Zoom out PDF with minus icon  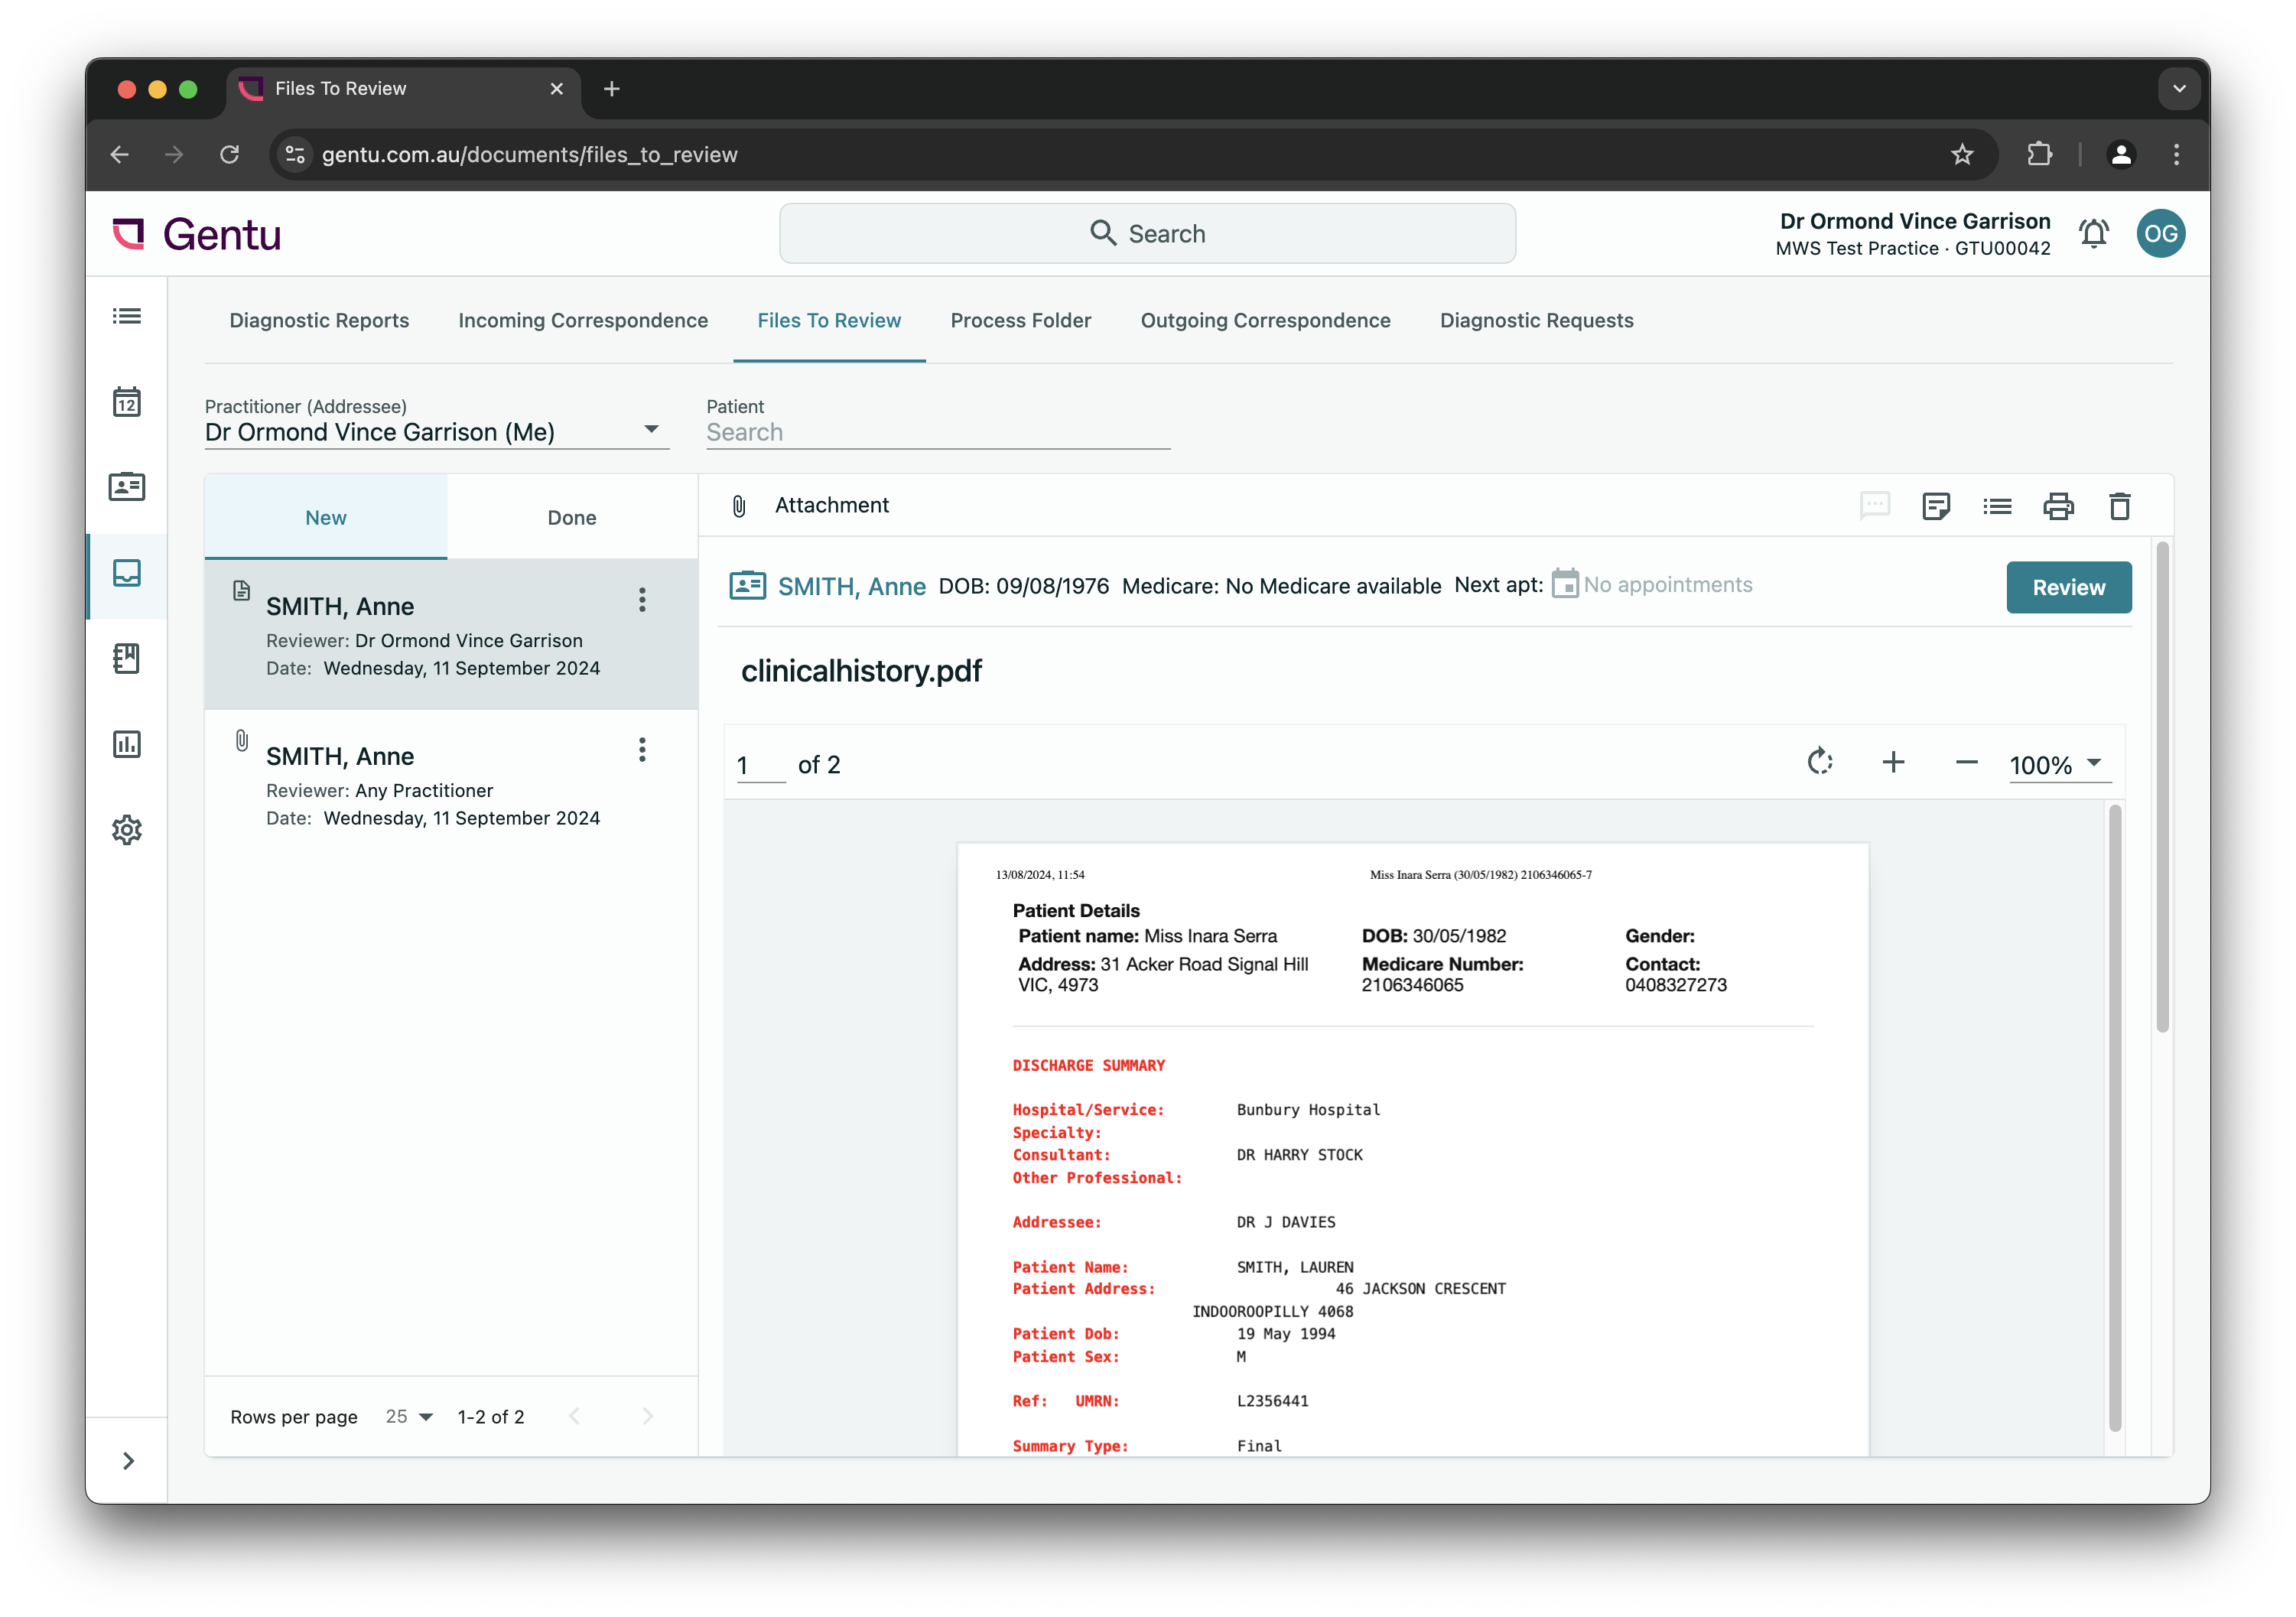pos(1966,763)
